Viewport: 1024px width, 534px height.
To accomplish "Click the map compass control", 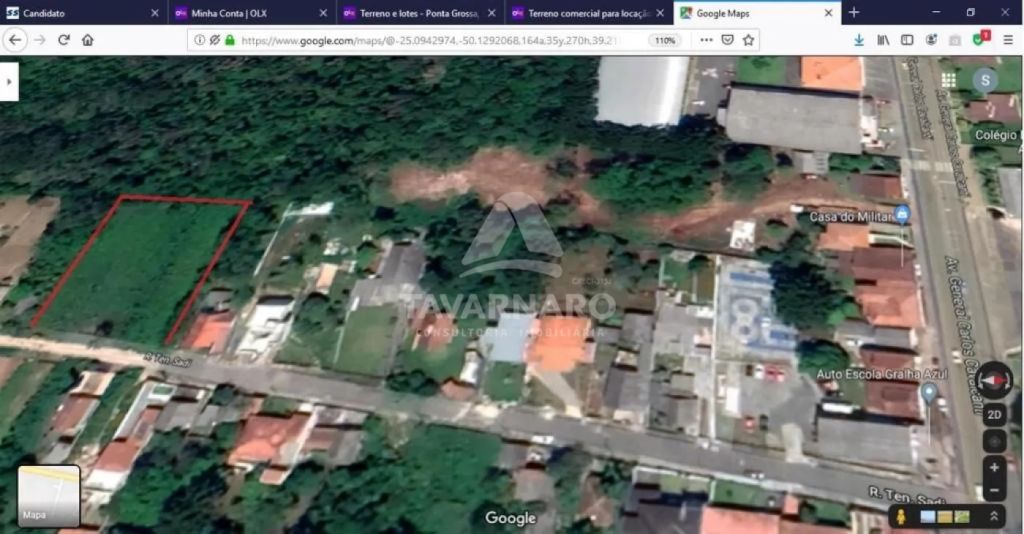I will [x=993, y=381].
